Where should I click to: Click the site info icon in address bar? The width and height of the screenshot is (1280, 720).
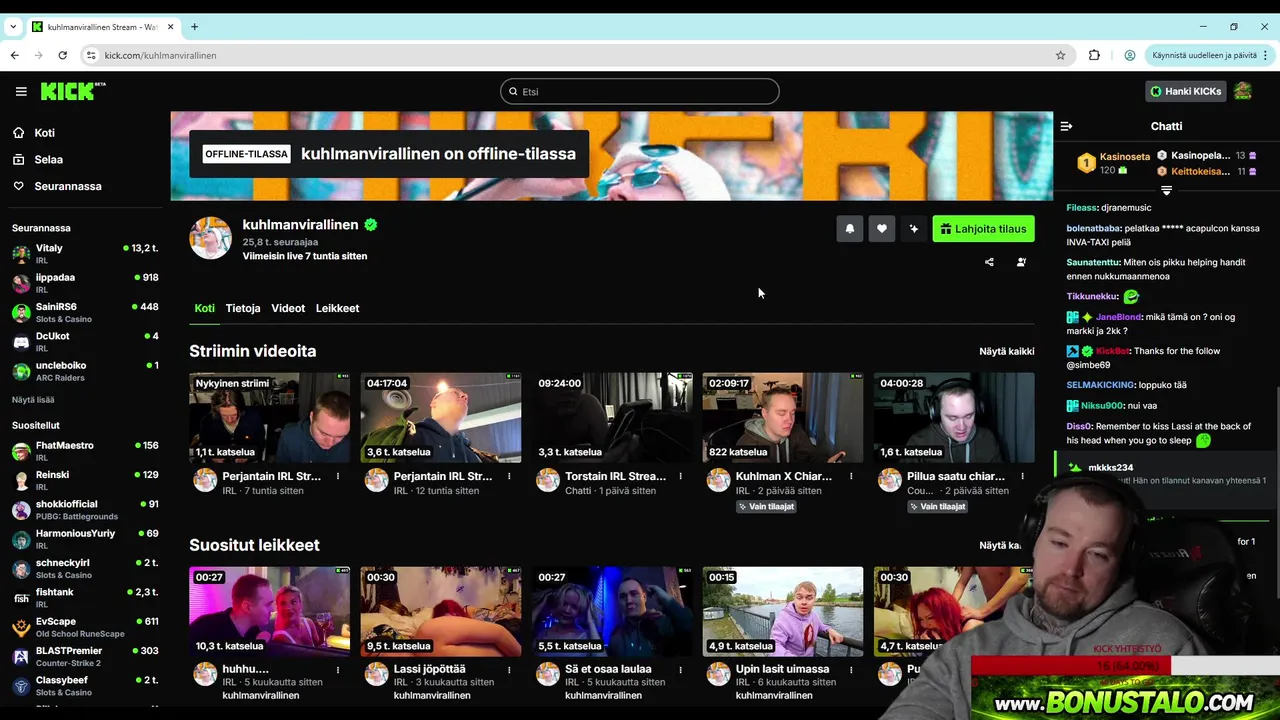(91, 55)
